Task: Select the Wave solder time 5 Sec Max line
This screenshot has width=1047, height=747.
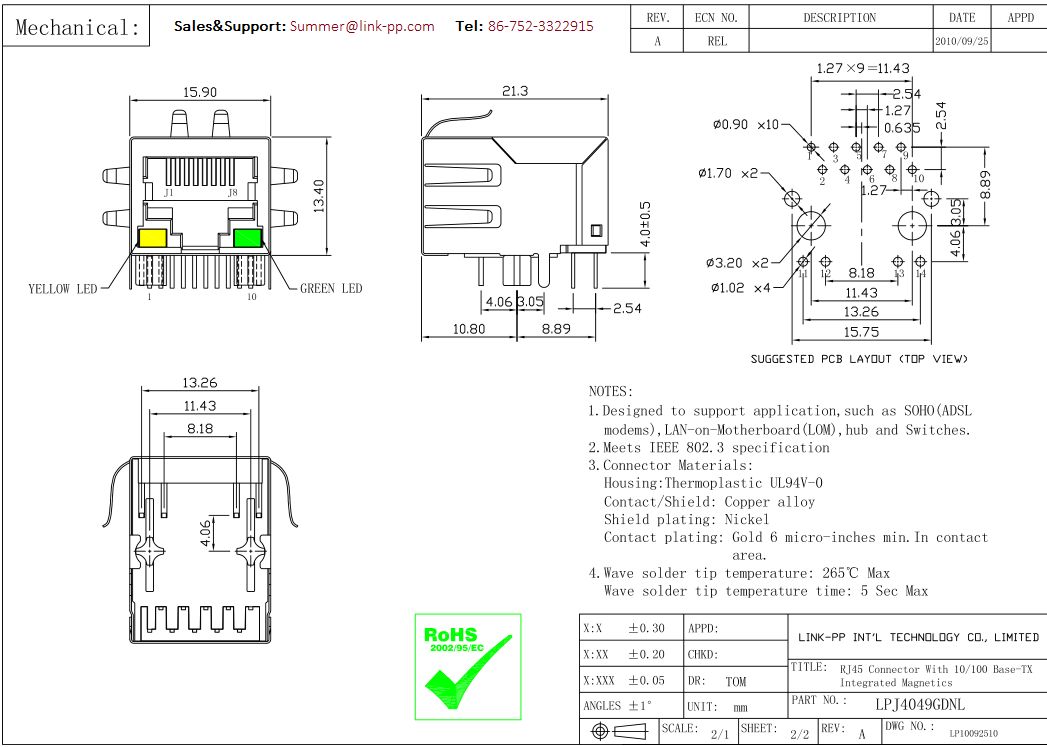Action: tap(766, 591)
